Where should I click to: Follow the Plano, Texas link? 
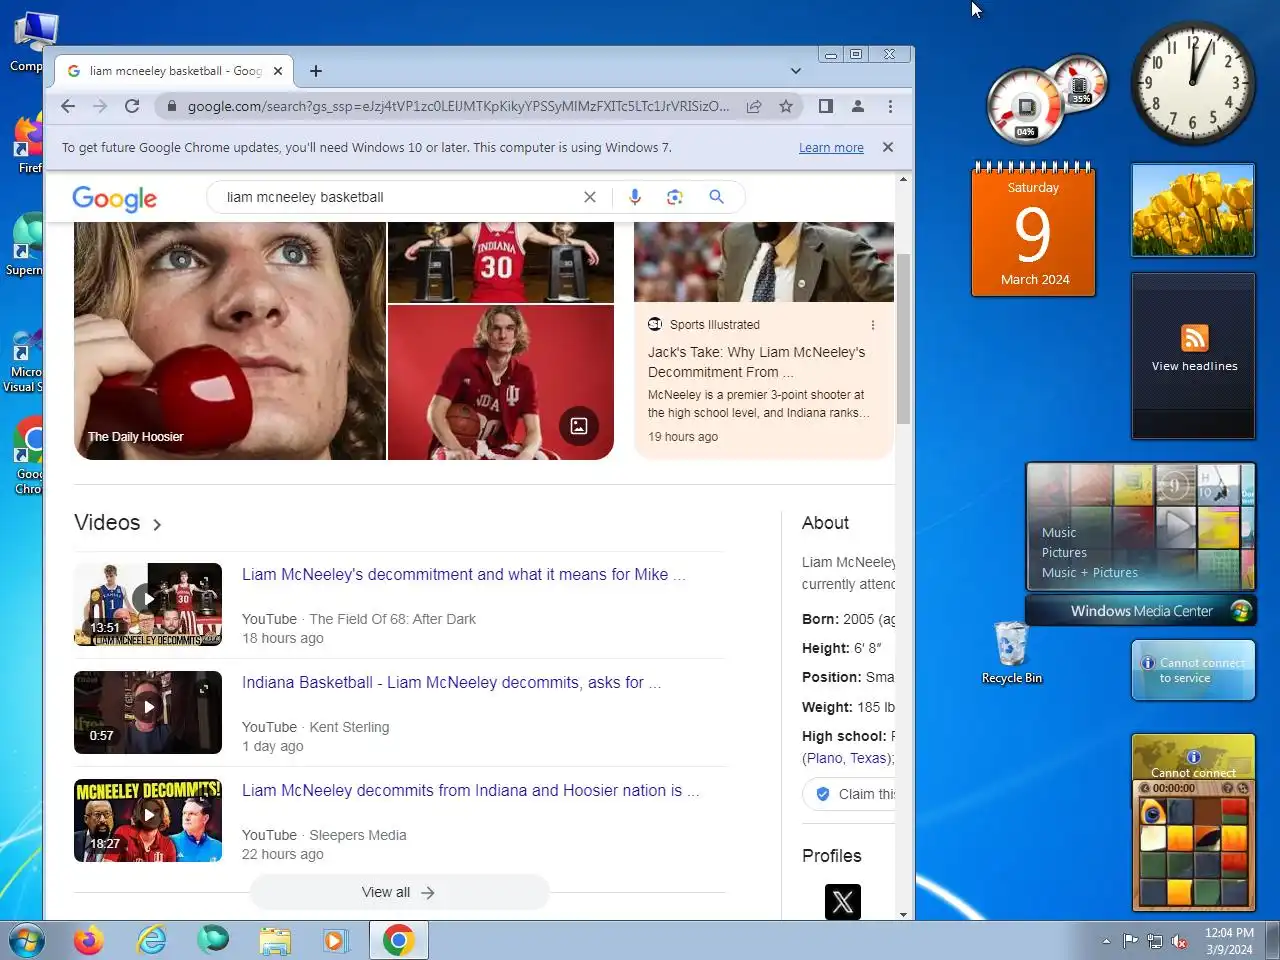coord(848,758)
